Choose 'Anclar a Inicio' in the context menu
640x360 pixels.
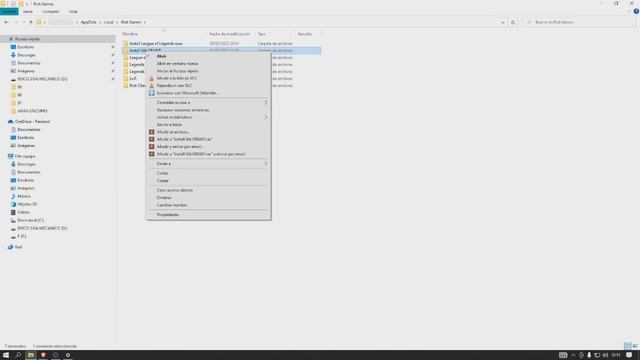169,124
